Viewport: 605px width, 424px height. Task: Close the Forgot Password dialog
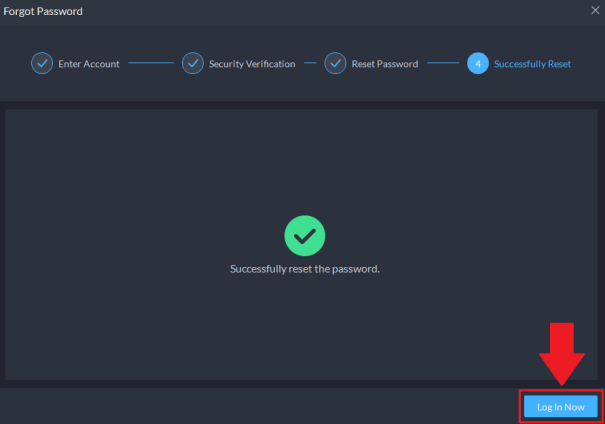click(x=595, y=11)
